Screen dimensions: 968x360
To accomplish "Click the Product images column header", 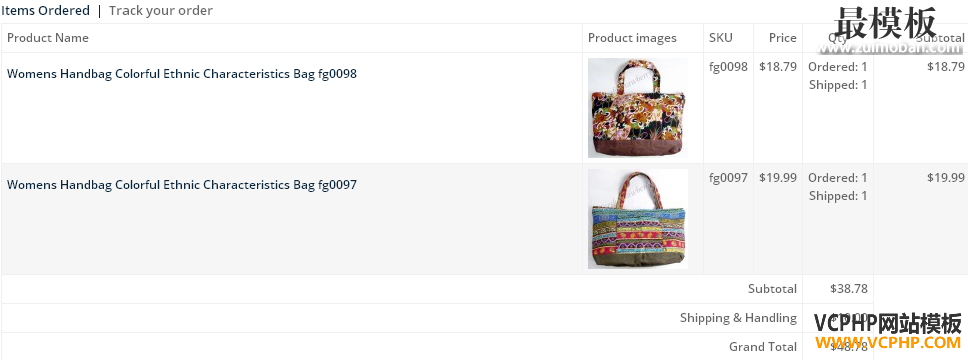I will (x=632, y=38).
